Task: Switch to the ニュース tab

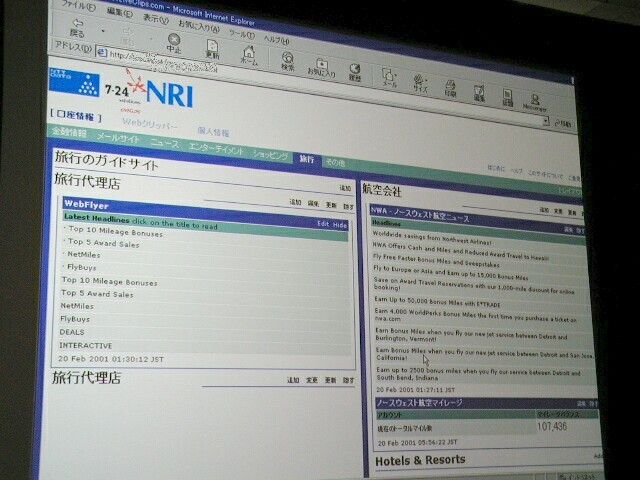Action: 163,143
